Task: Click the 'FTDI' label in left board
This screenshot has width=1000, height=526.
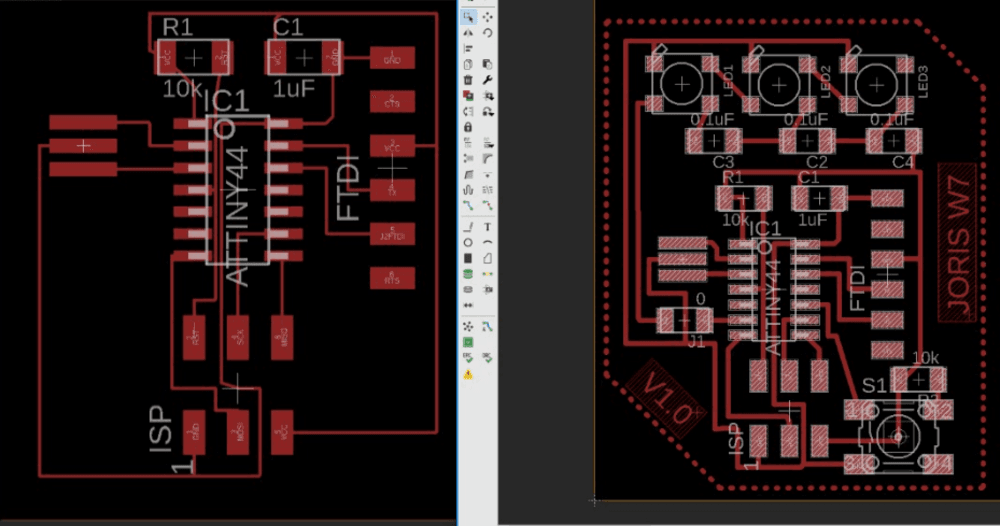Action: coord(349,188)
